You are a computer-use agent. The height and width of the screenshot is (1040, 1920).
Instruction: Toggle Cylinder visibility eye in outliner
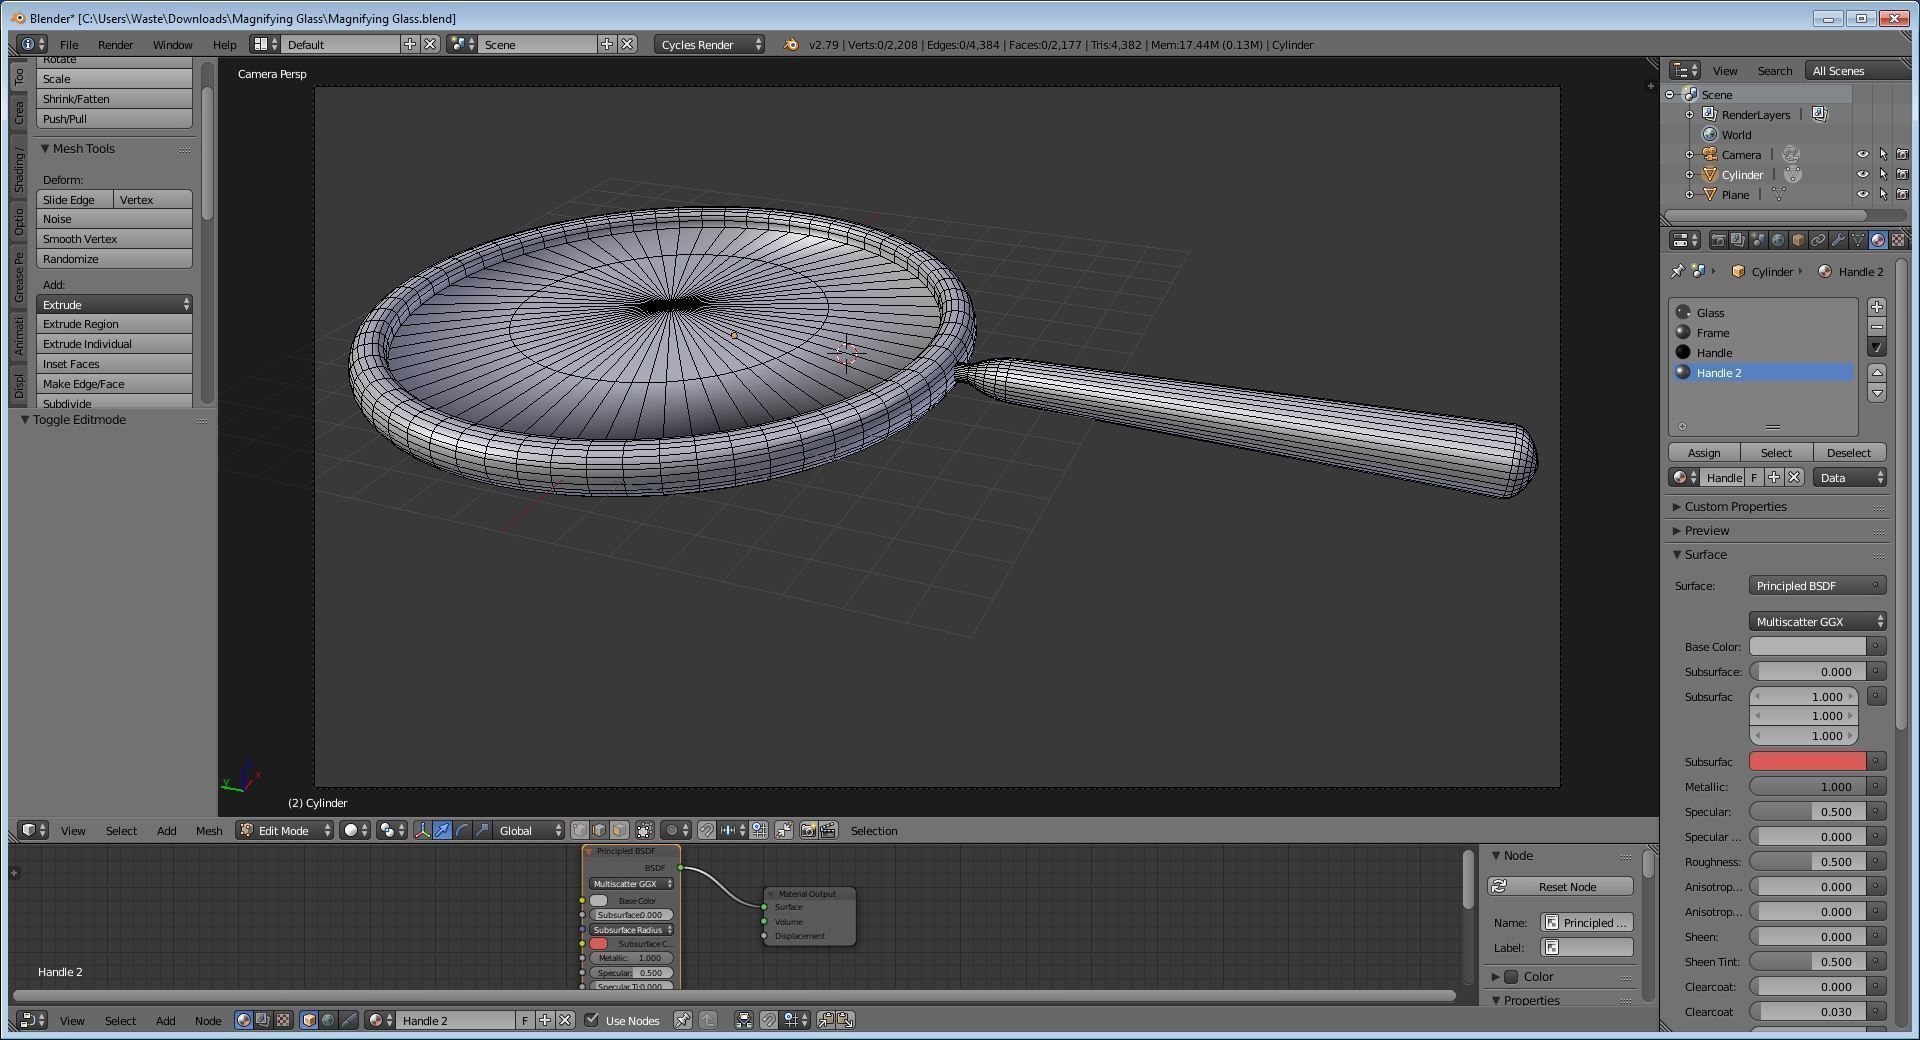point(1863,175)
